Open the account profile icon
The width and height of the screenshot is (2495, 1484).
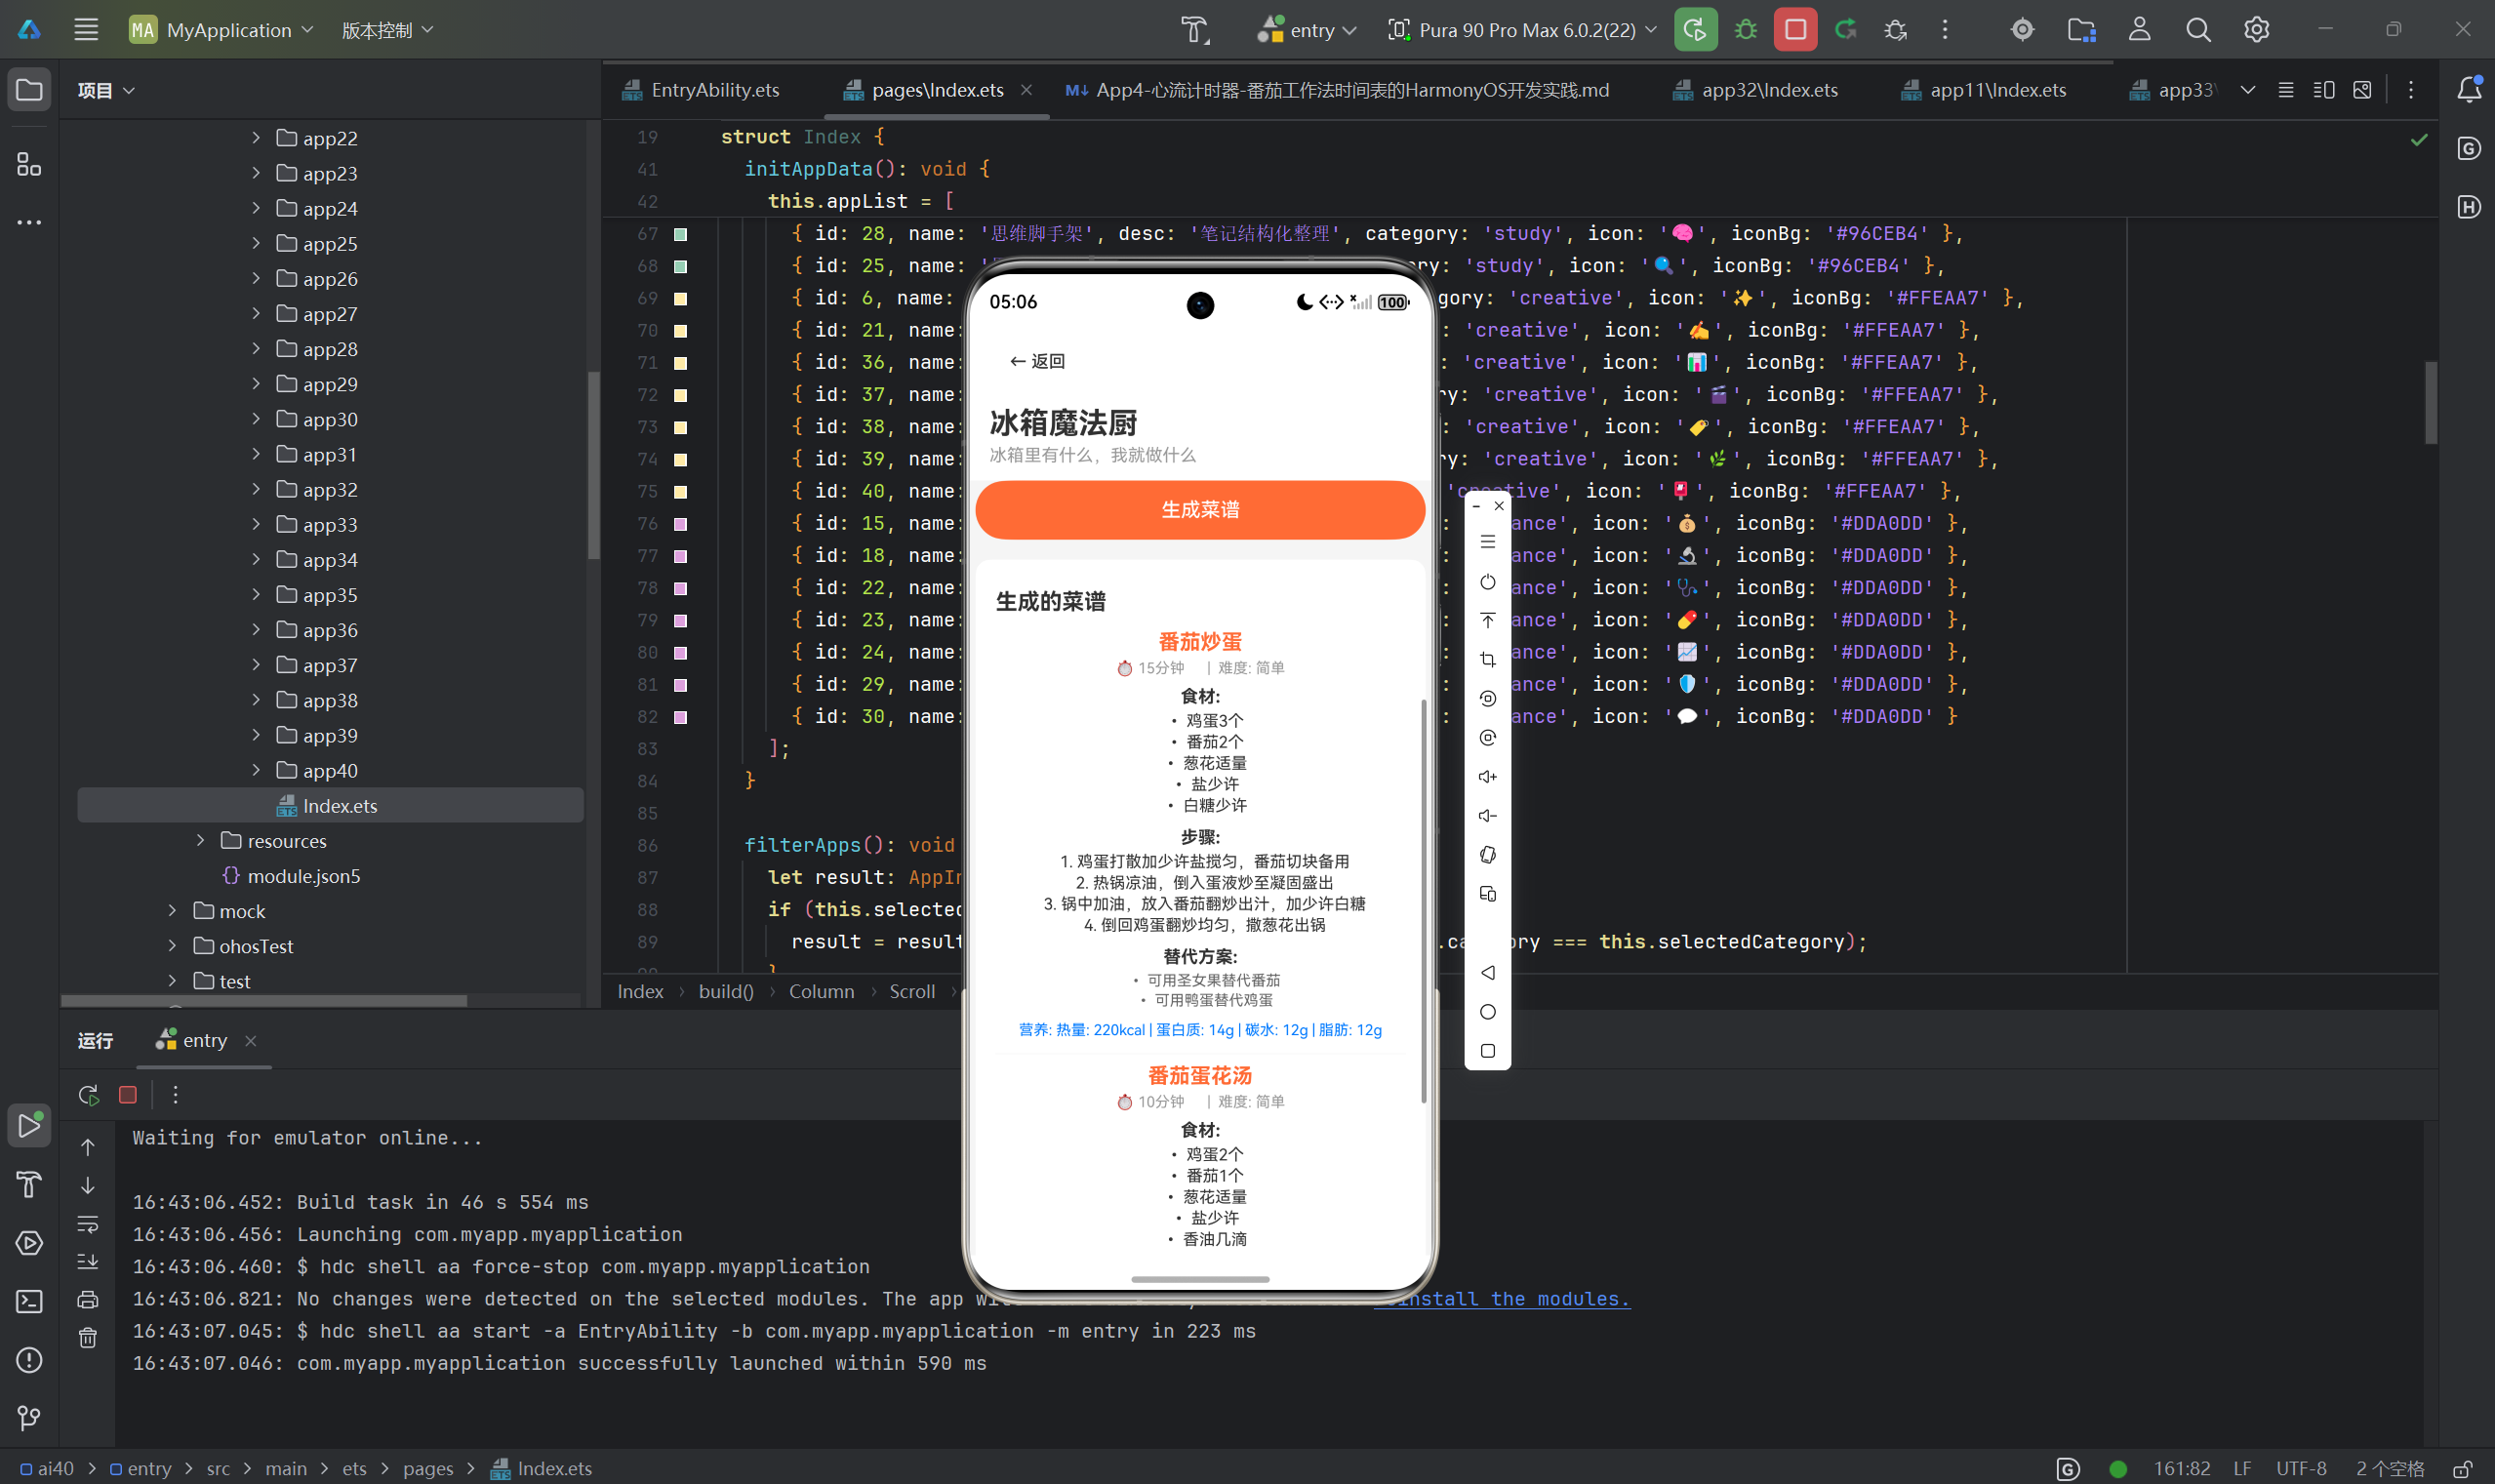(x=2139, y=30)
